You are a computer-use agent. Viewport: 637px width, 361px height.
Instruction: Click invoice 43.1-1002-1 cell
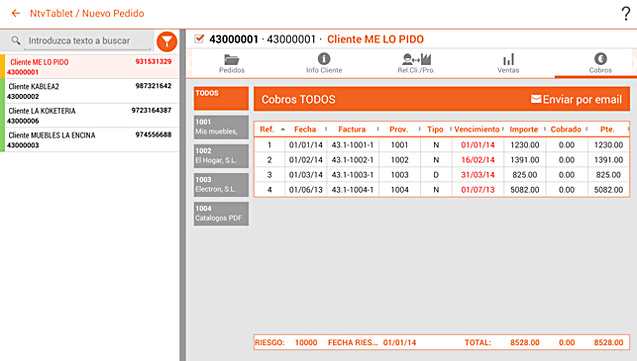click(353, 160)
